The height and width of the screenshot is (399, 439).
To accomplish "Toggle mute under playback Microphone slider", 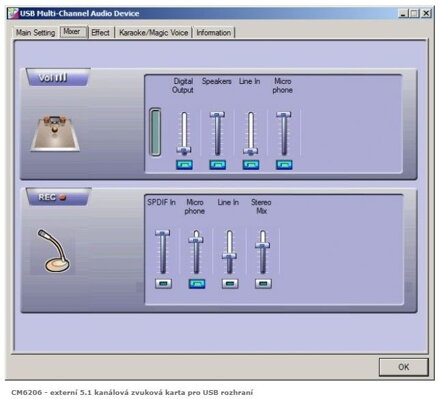I will coord(284,165).
